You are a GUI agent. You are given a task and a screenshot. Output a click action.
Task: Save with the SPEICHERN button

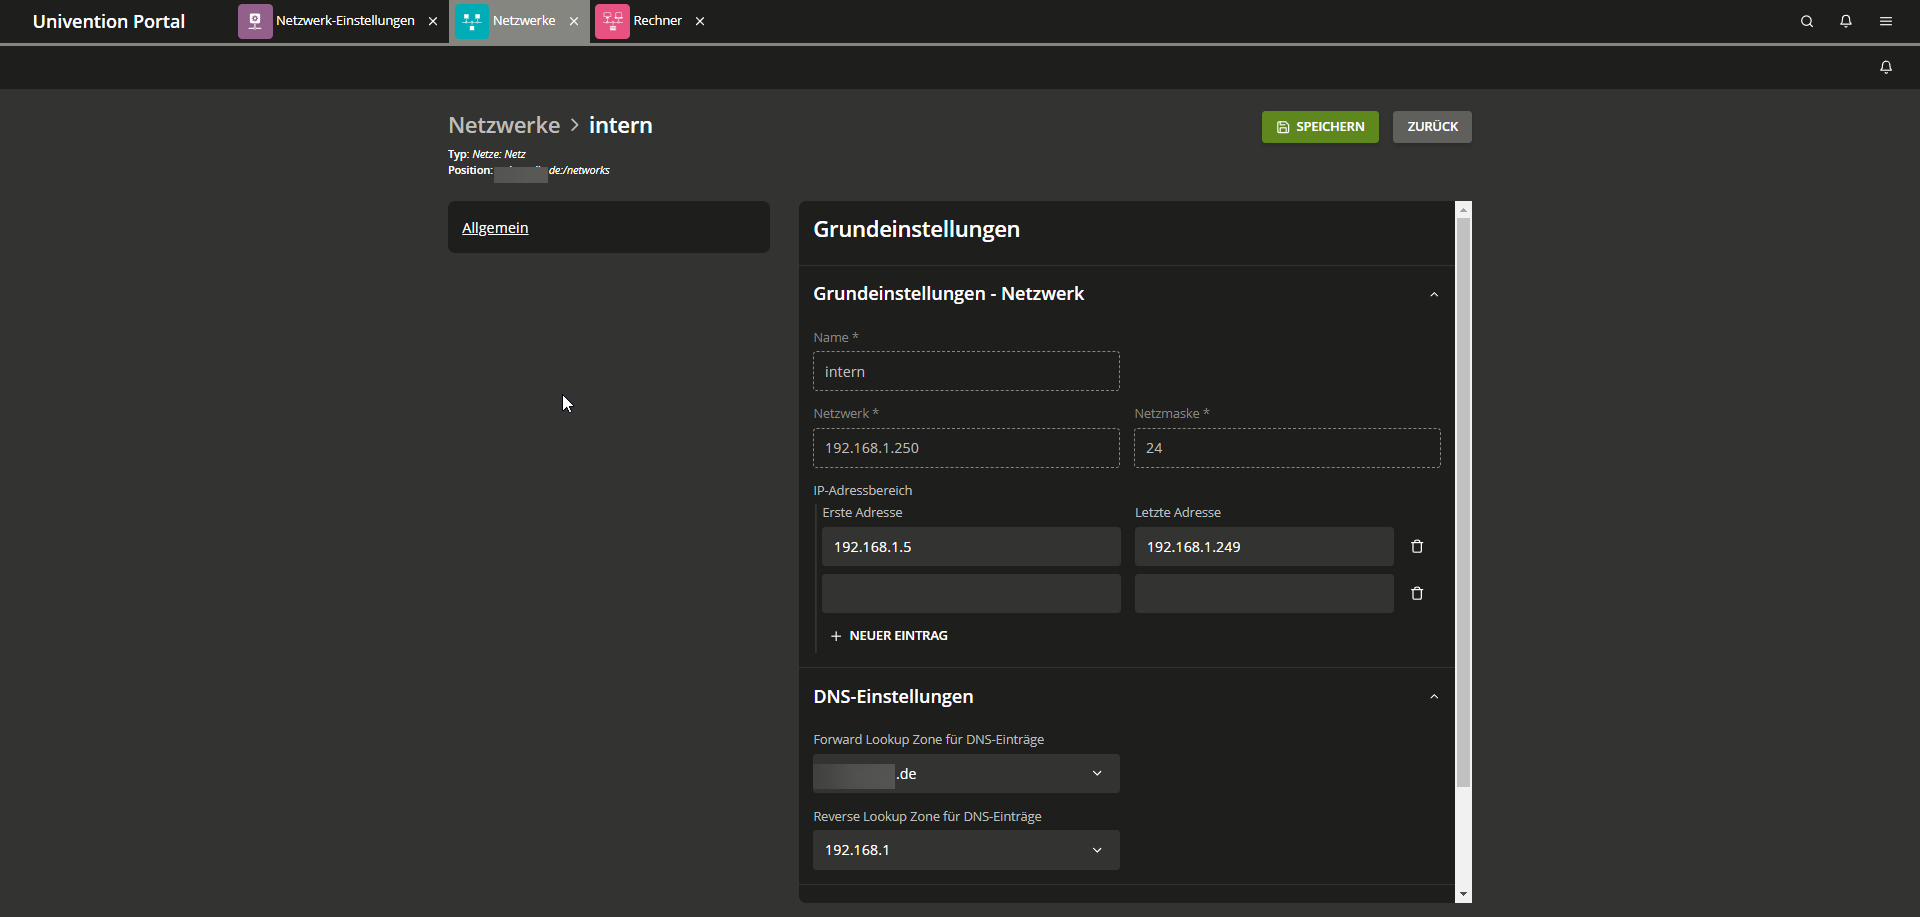click(1320, 127)
